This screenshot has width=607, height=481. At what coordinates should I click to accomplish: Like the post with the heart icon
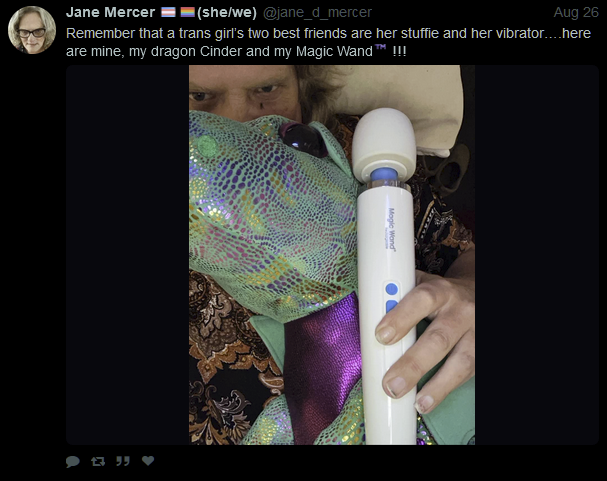pos(148,460)
